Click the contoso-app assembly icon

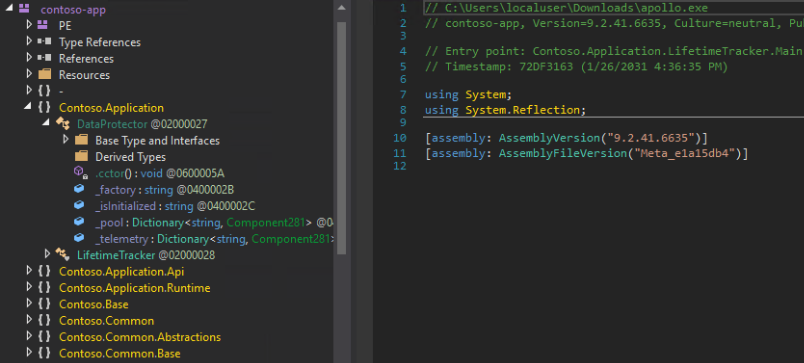tap(24, 9)
